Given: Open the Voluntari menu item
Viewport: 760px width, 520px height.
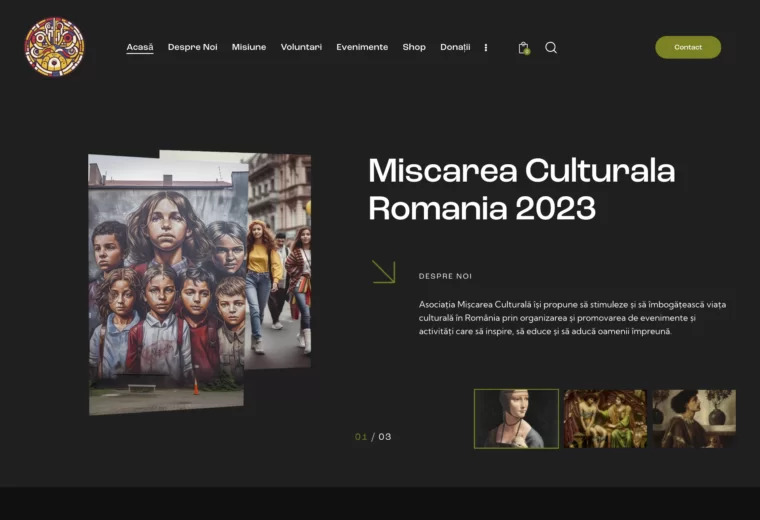Looking at the screenshot, I should pos(301,47).
